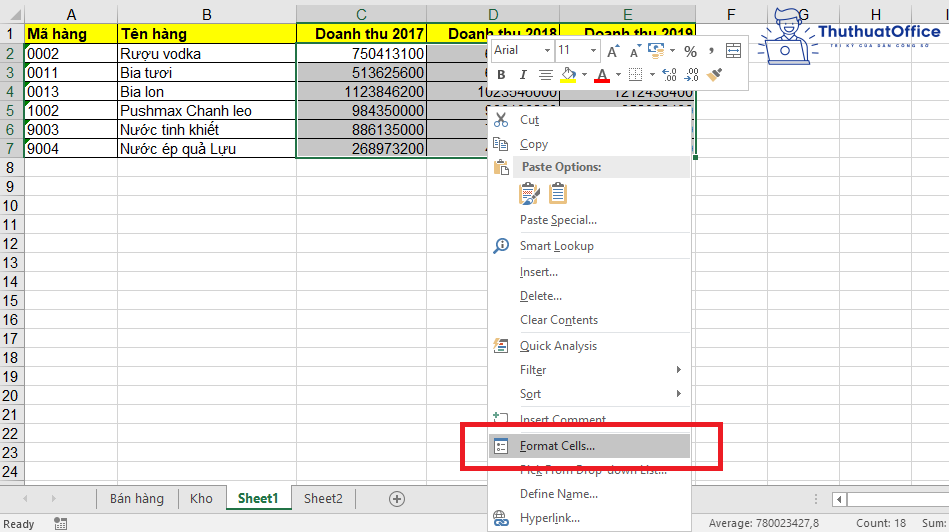Select column A header
This screenshot has width=949, height=532.
tap(71, 14)
